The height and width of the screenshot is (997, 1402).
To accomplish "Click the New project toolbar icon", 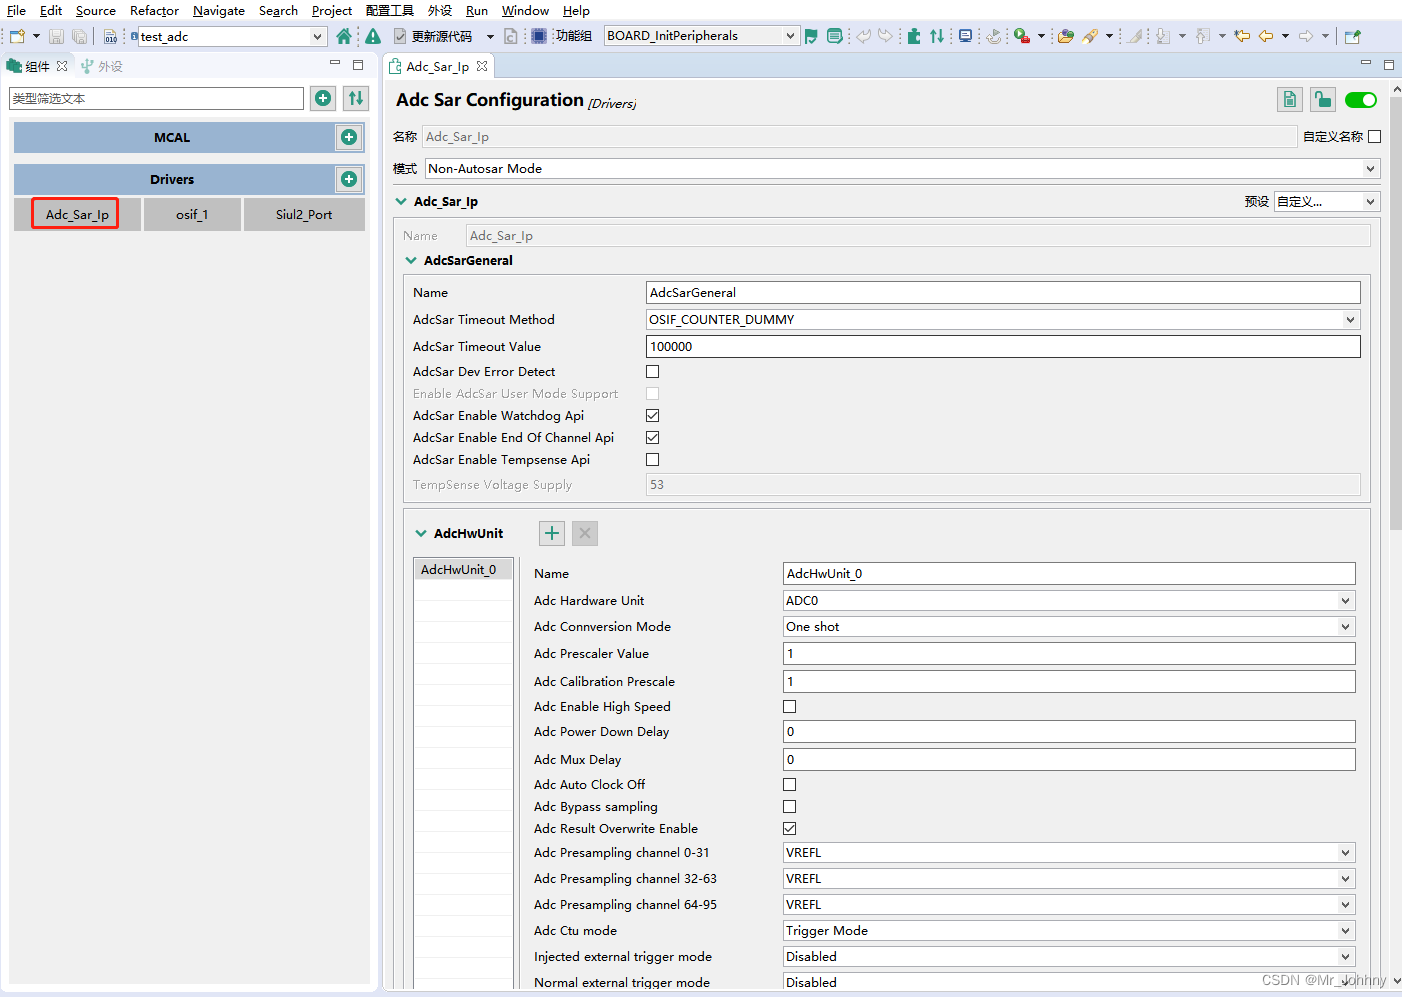I will [x=17, y=36].
